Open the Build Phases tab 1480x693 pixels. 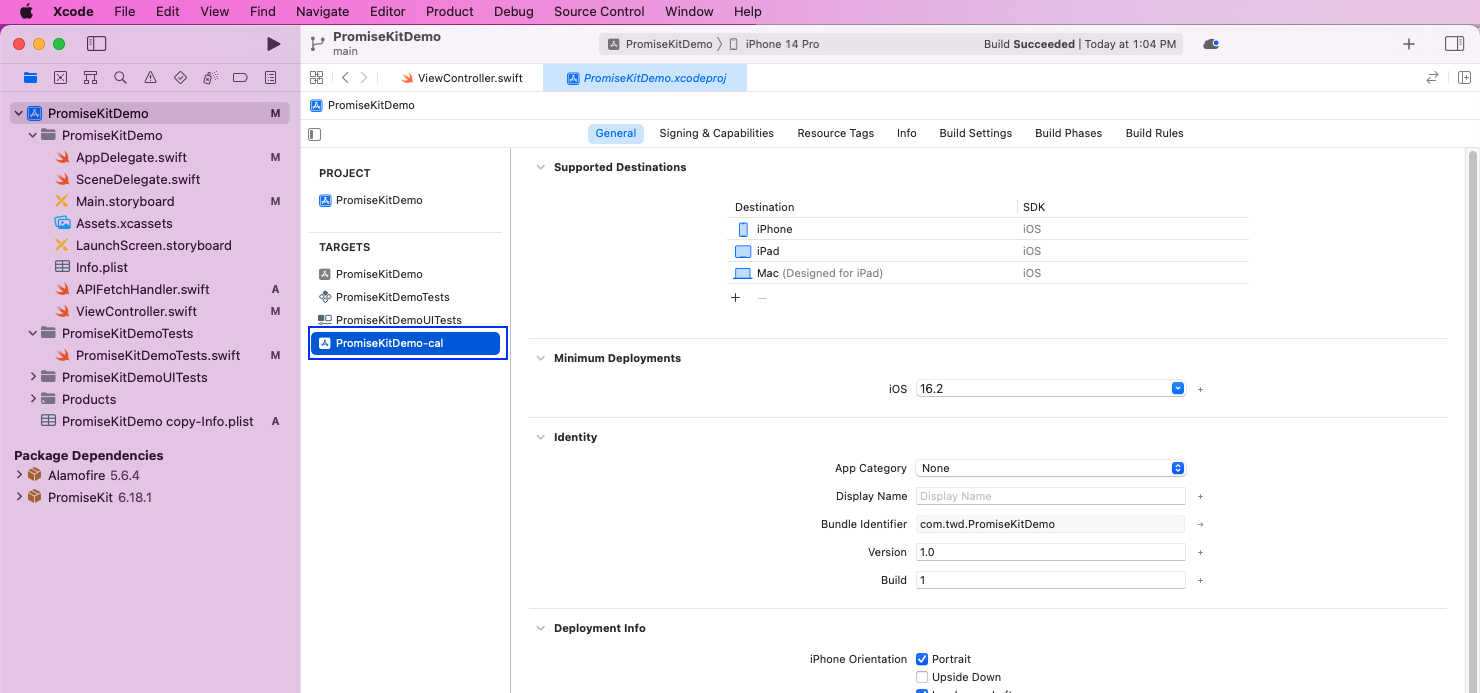point(1068,133)
